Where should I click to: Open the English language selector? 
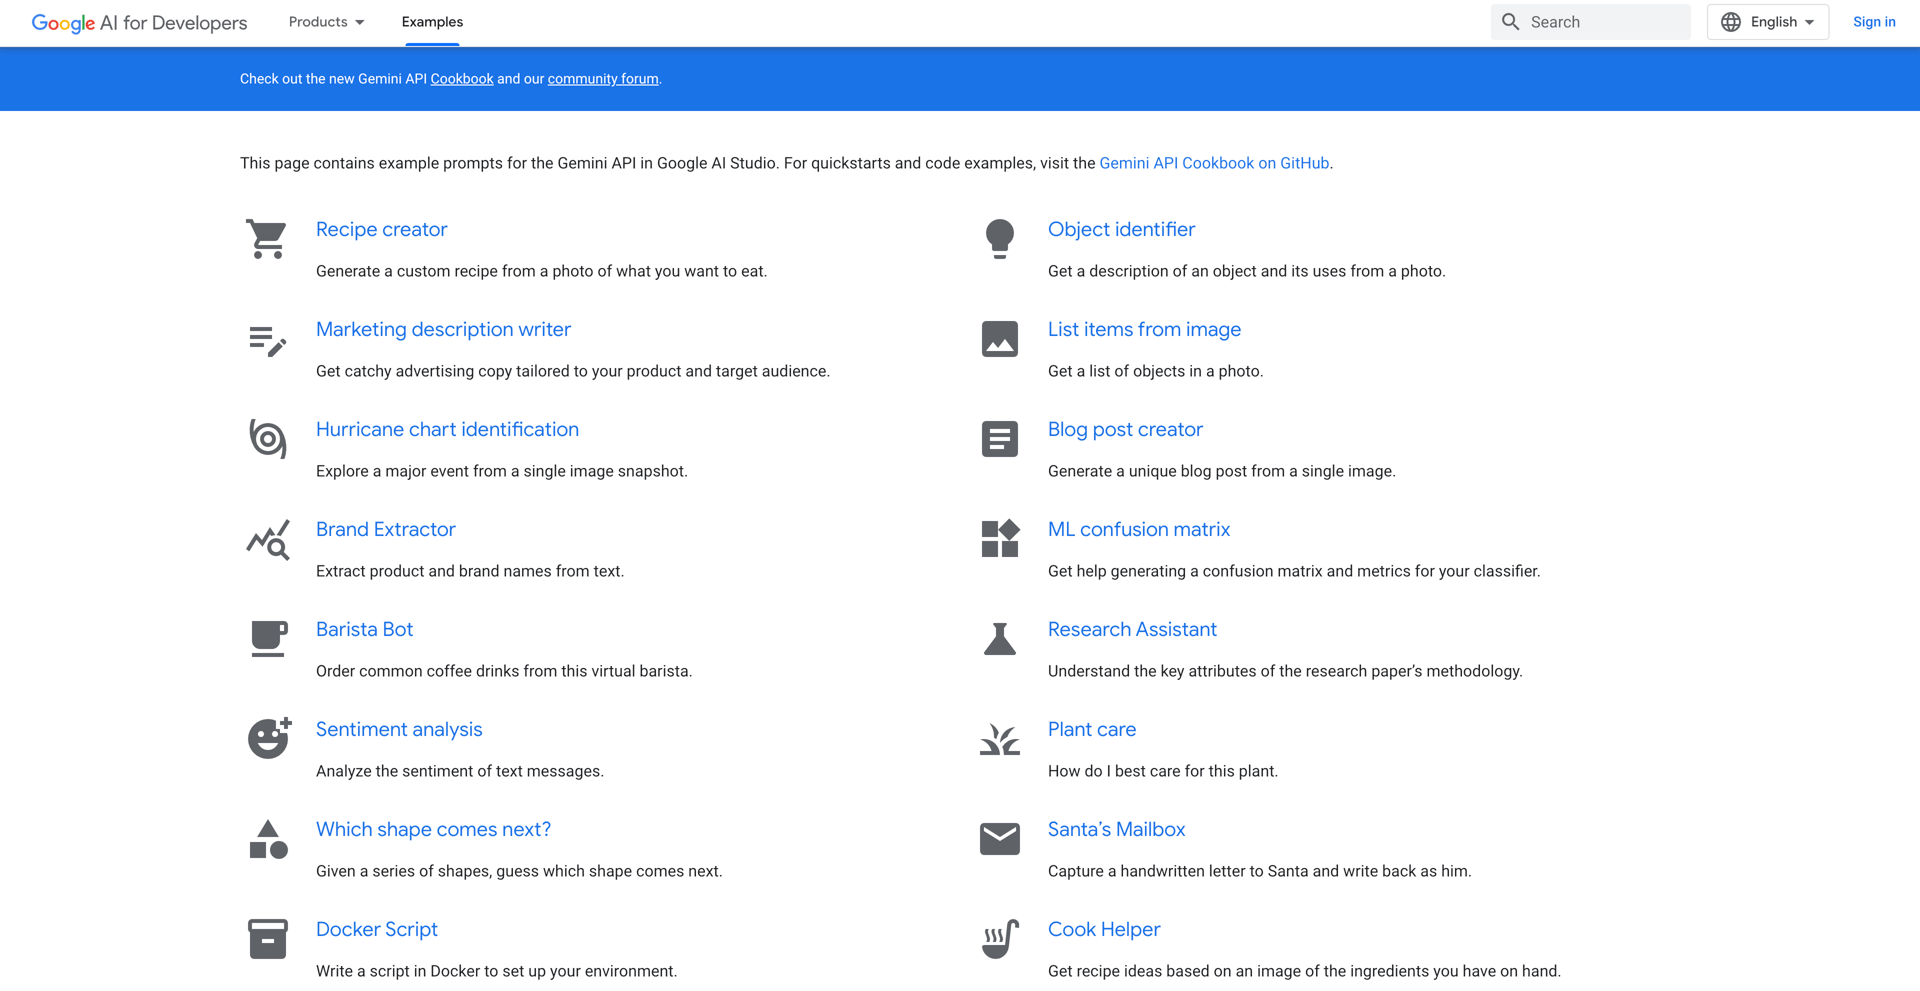click(1767, 22)
